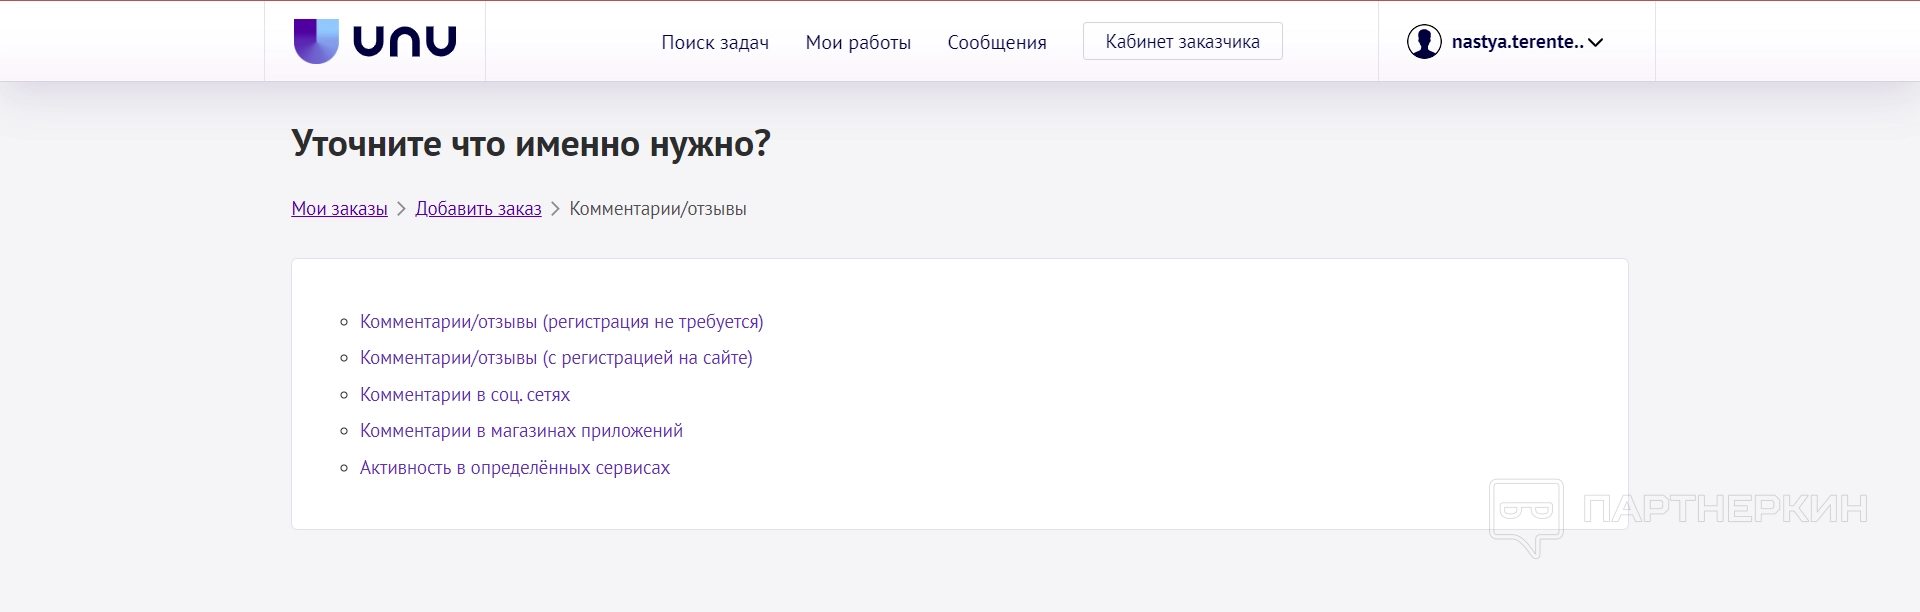Click the breadcrumb arrow after Мои заказы
The height and width of the screenshot is (612, 1920).
click(401, 209)
